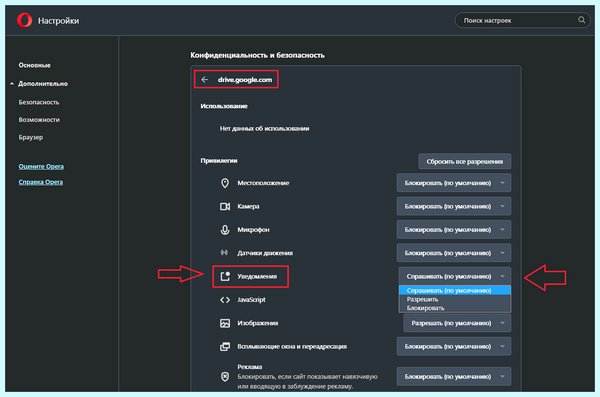Open the Оцените Opera link
This screenshot has height=397, width=600.
tap(41, 167)
